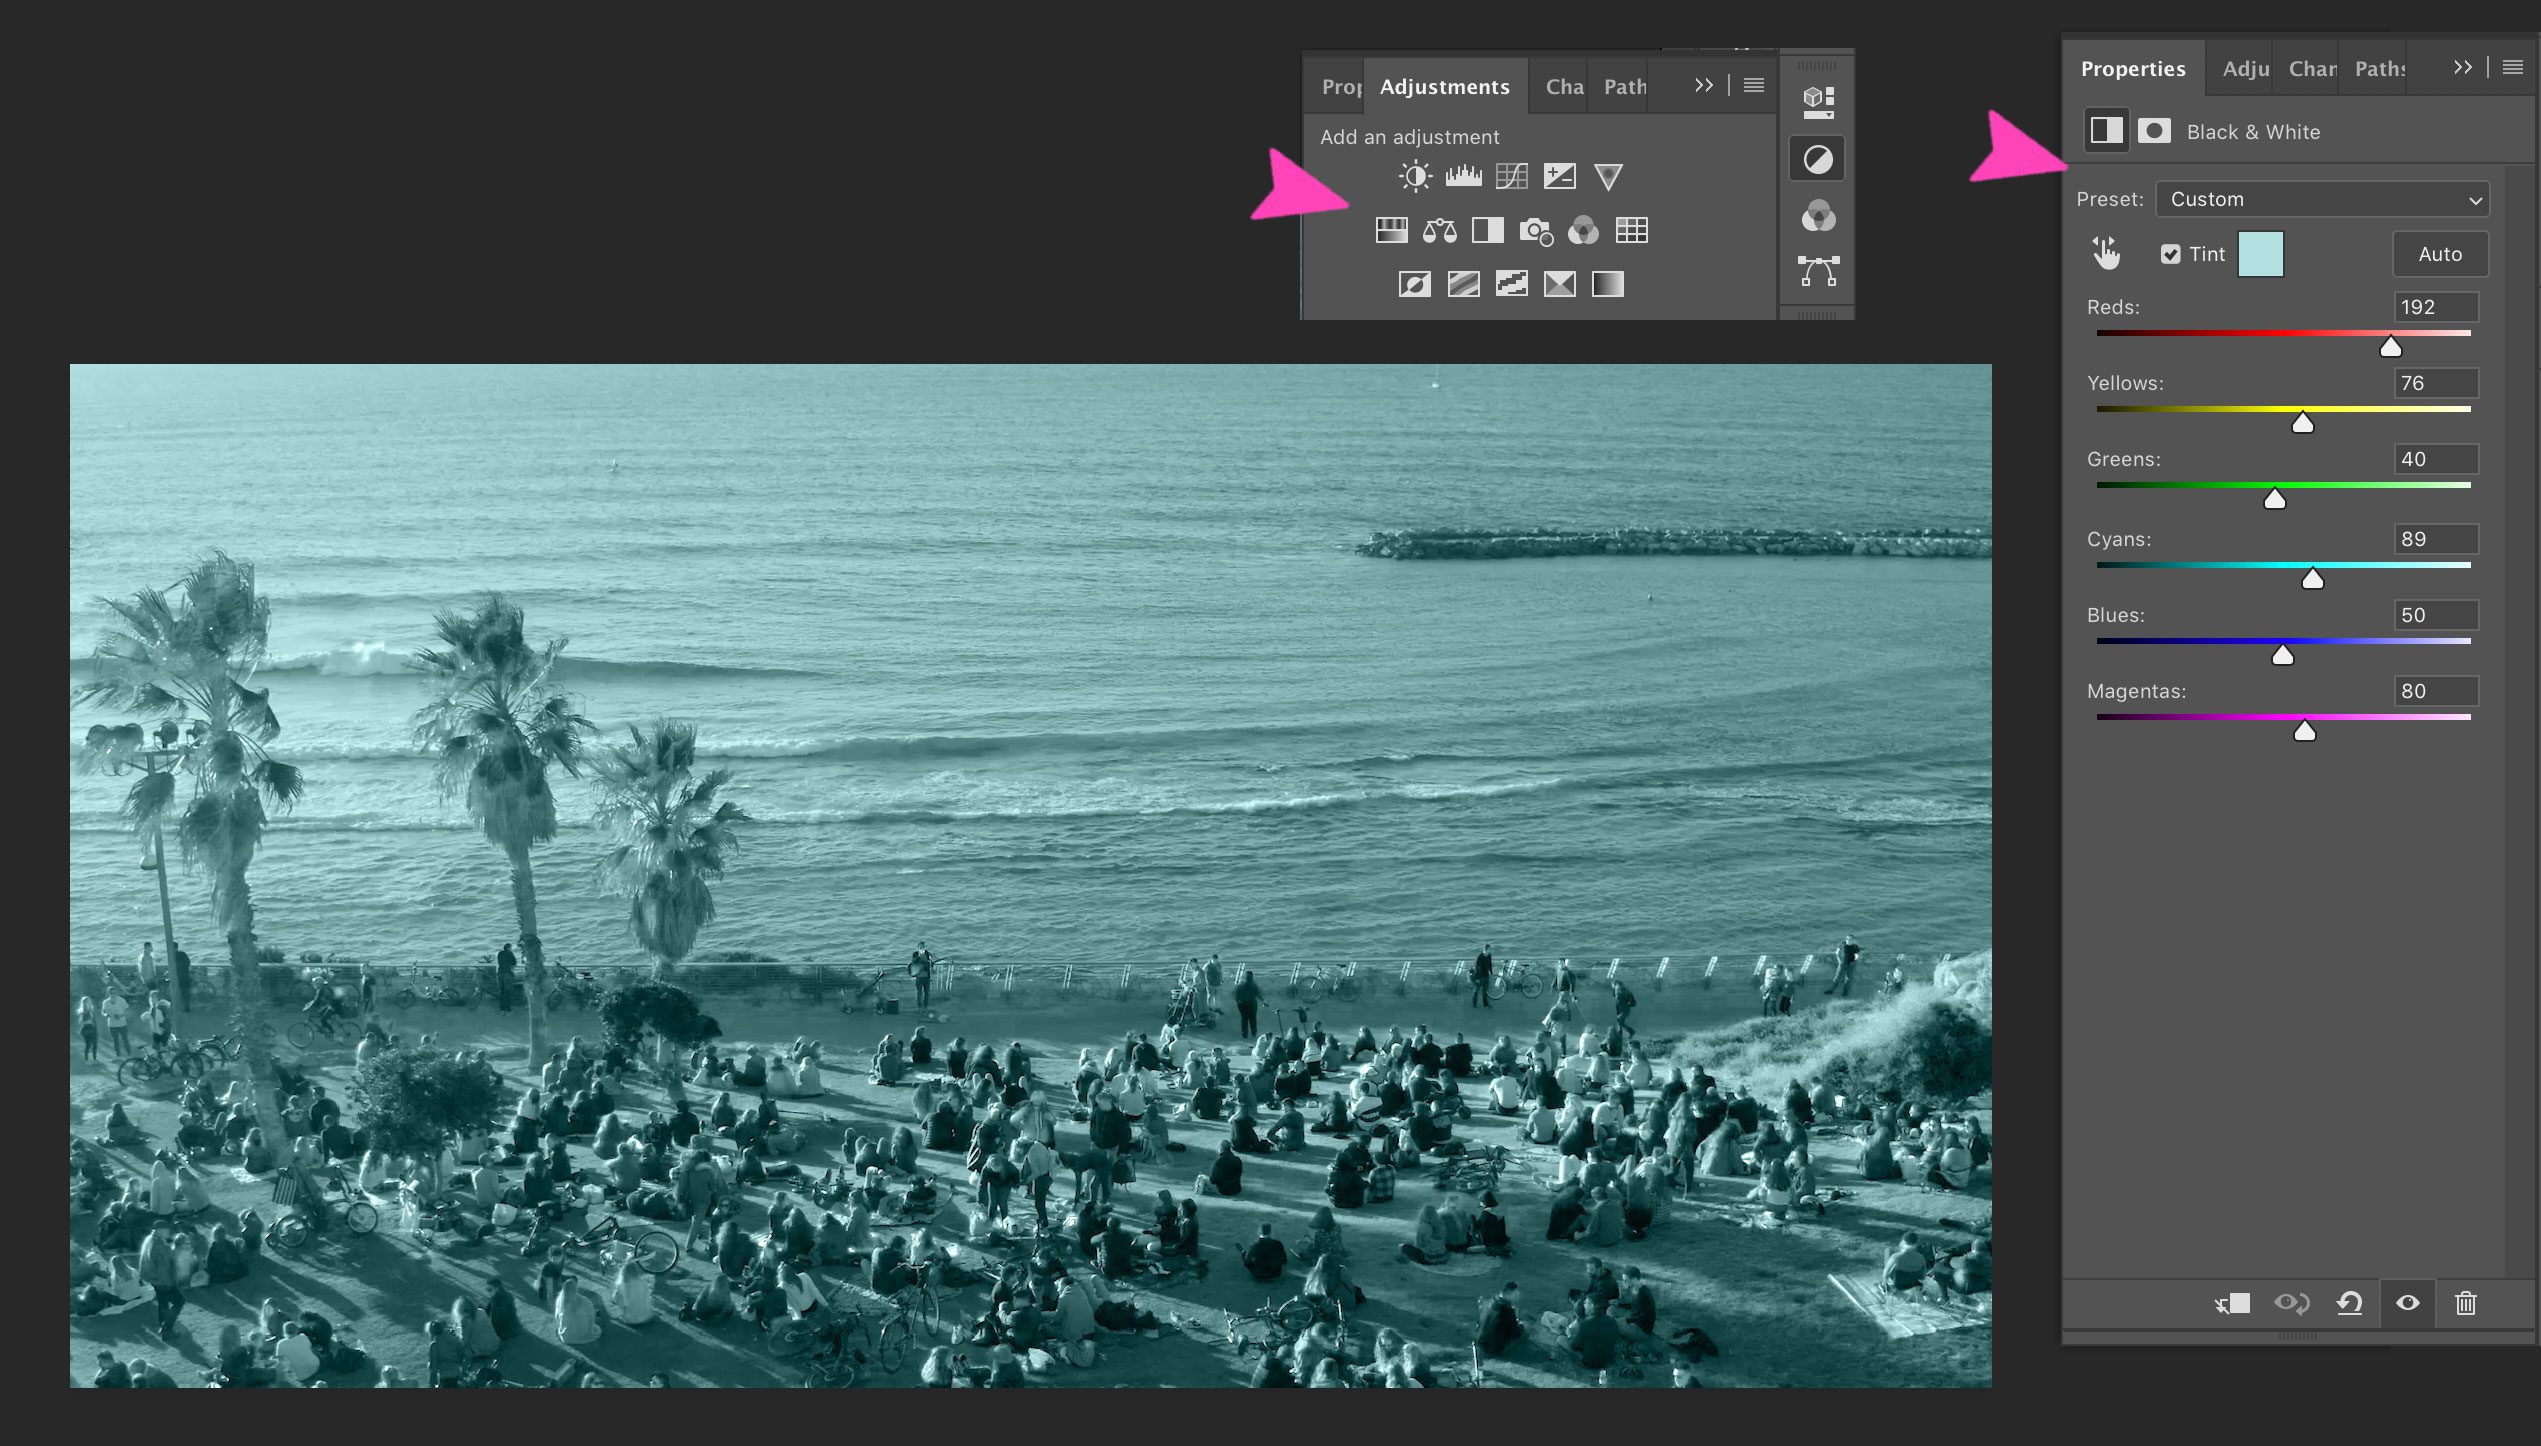Toggle the adjustment layer visibility eye
This screenshot has height=1446, width=2541.
tap(2407, 1303)
